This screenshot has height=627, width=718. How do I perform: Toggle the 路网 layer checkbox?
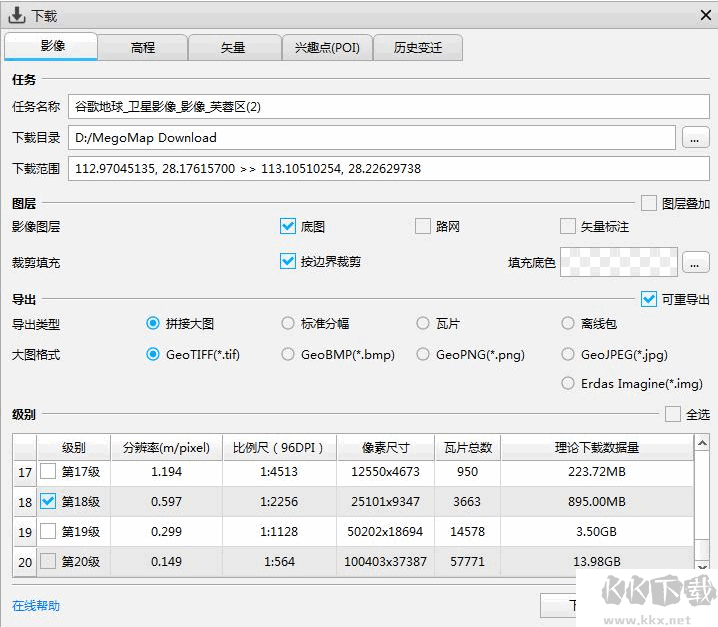click(423, 227)
